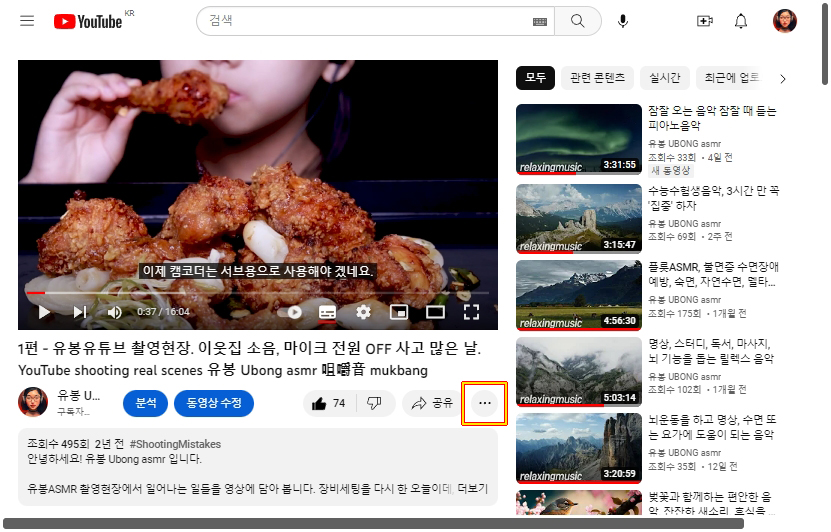The width and height of the screenshot is (831, 532).
Task: Toggle autoplay switch in player
Action: [290, 312]
